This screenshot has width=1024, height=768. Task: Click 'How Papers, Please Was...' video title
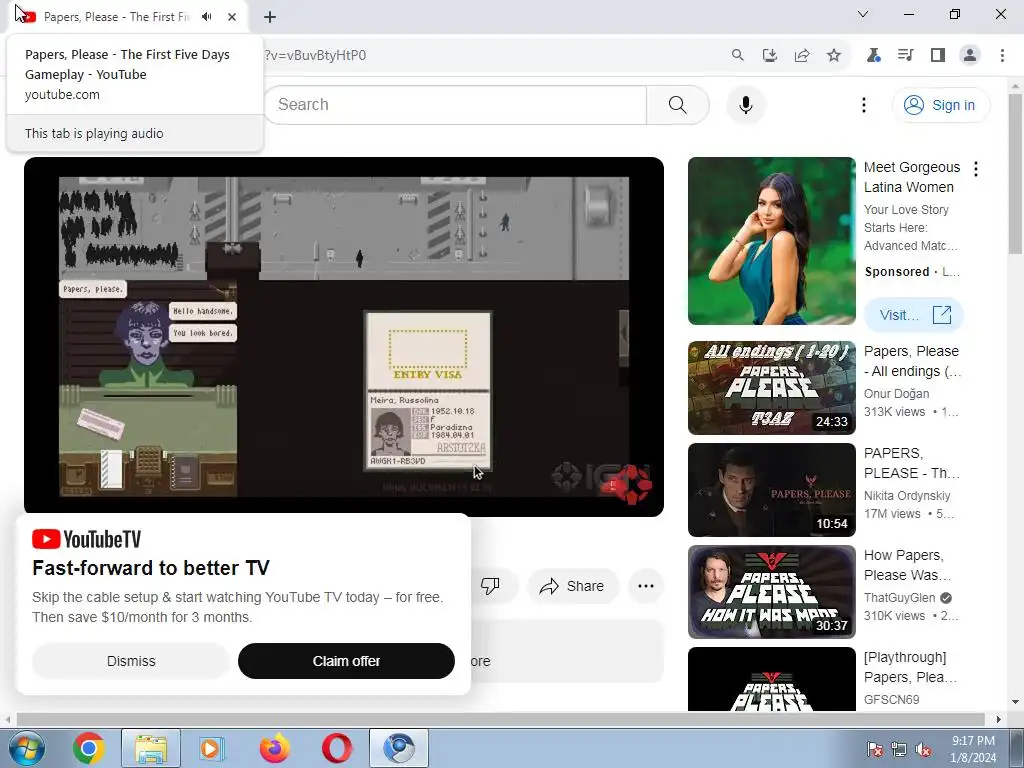[x=907, y=565]
